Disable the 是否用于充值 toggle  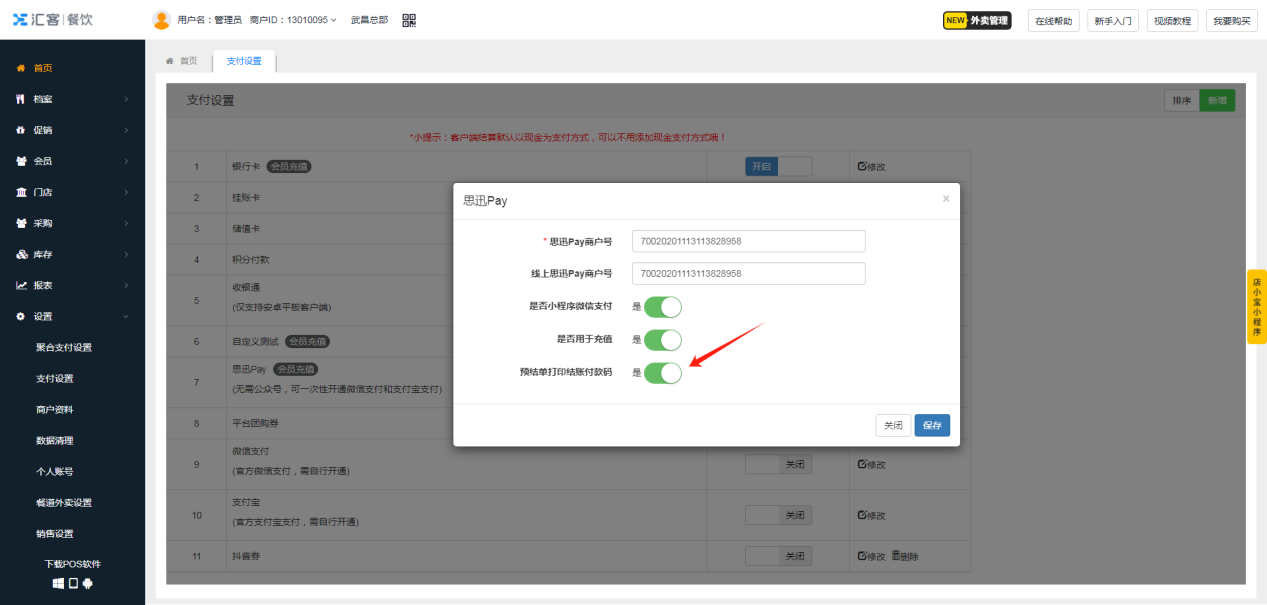[665, 340]
